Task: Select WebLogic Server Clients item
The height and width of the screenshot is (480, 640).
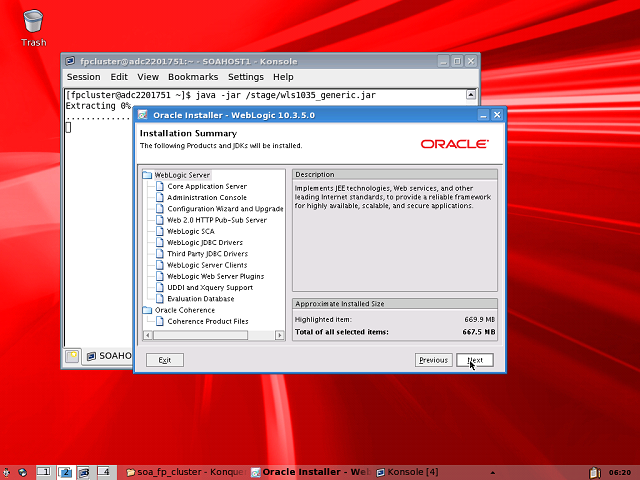Action: point(207,265)
